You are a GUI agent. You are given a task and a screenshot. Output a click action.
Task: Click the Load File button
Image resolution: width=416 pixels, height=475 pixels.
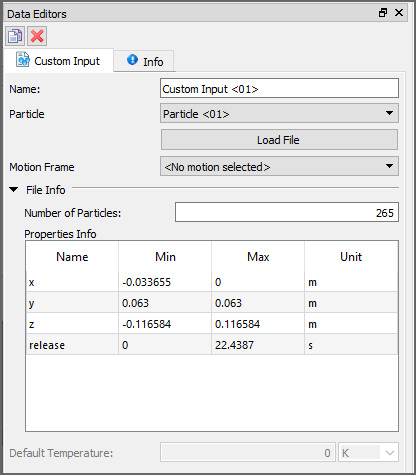coord(279,140)
